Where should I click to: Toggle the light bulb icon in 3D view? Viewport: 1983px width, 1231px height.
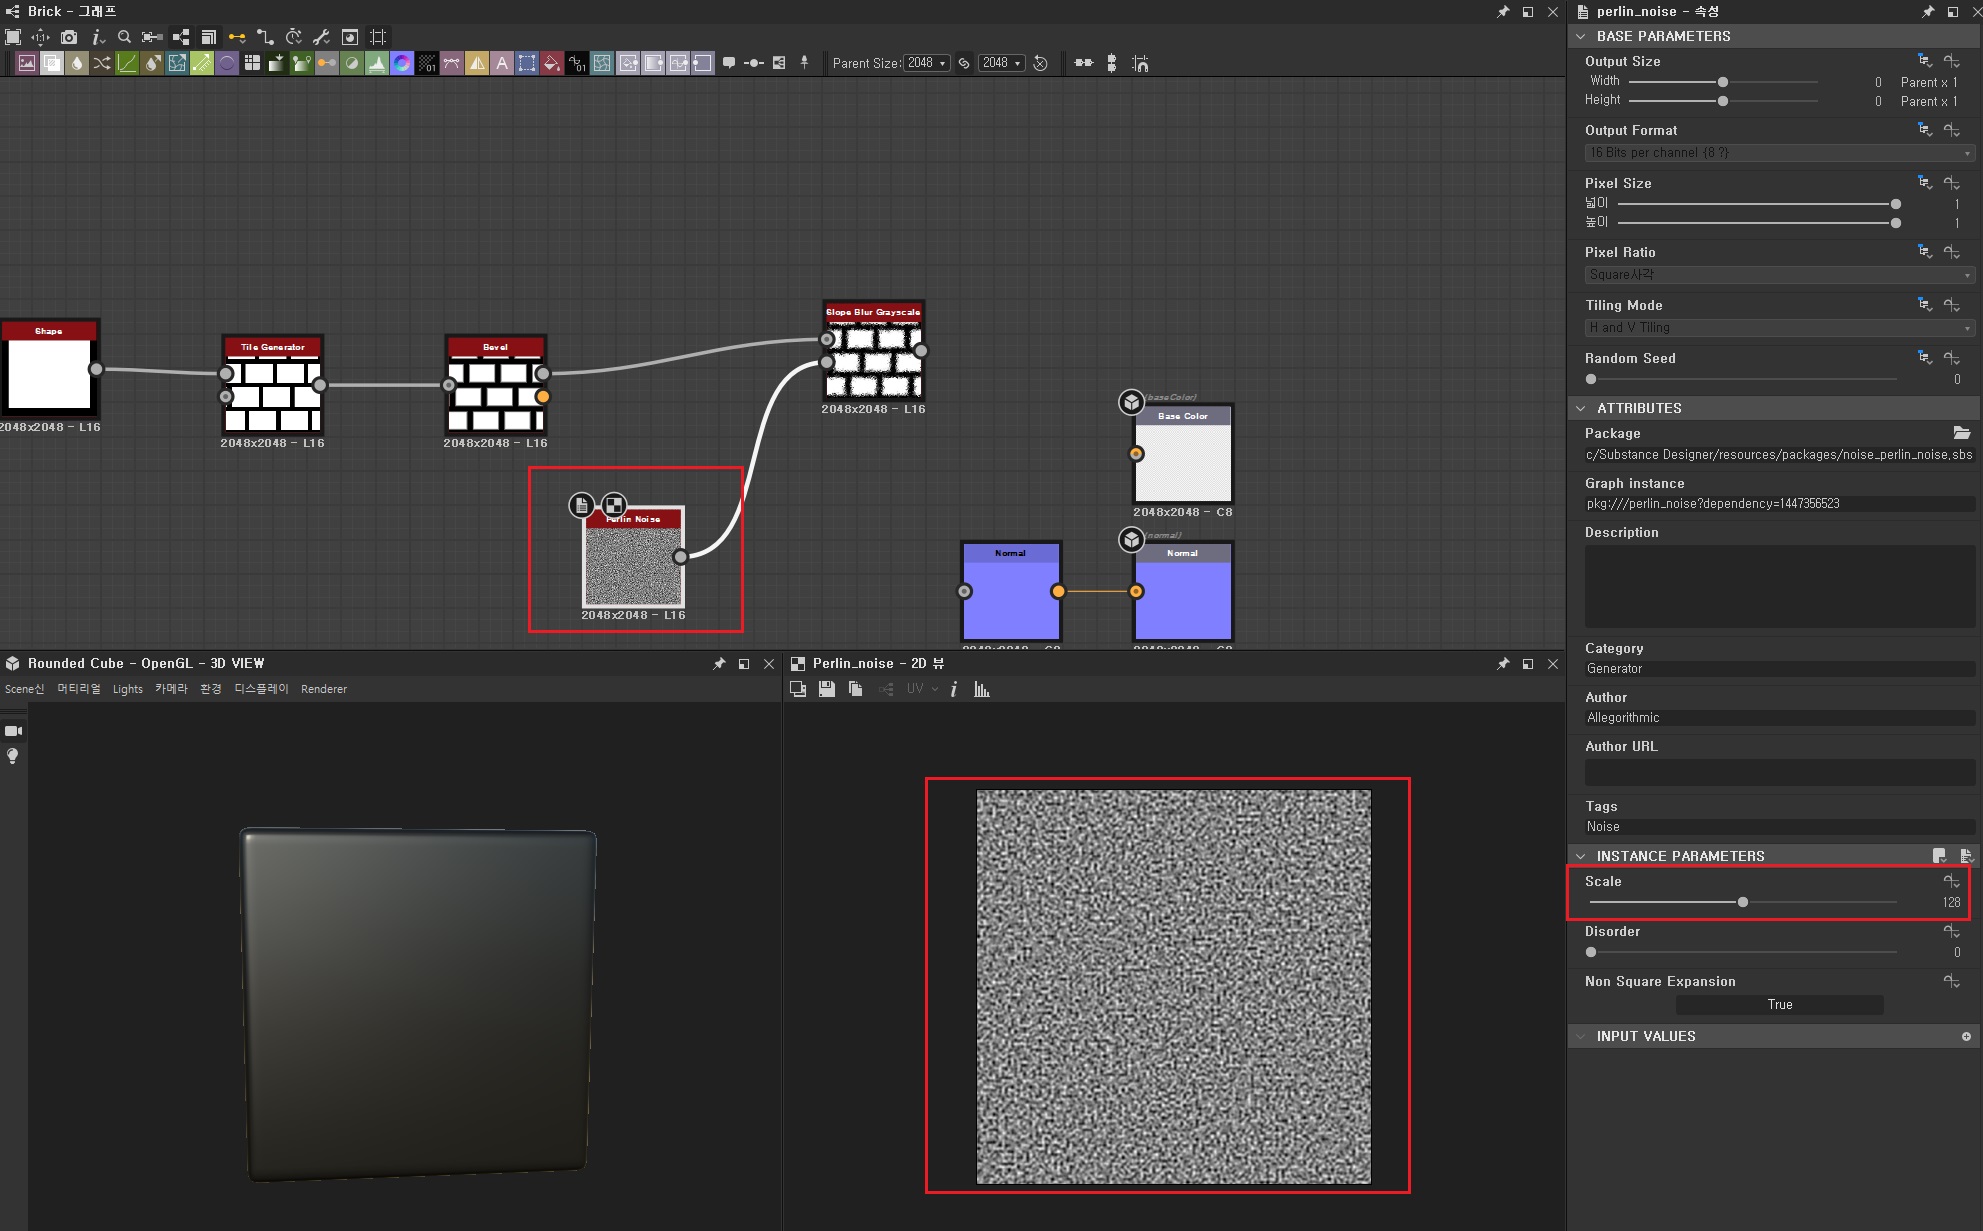pos(13,756)
